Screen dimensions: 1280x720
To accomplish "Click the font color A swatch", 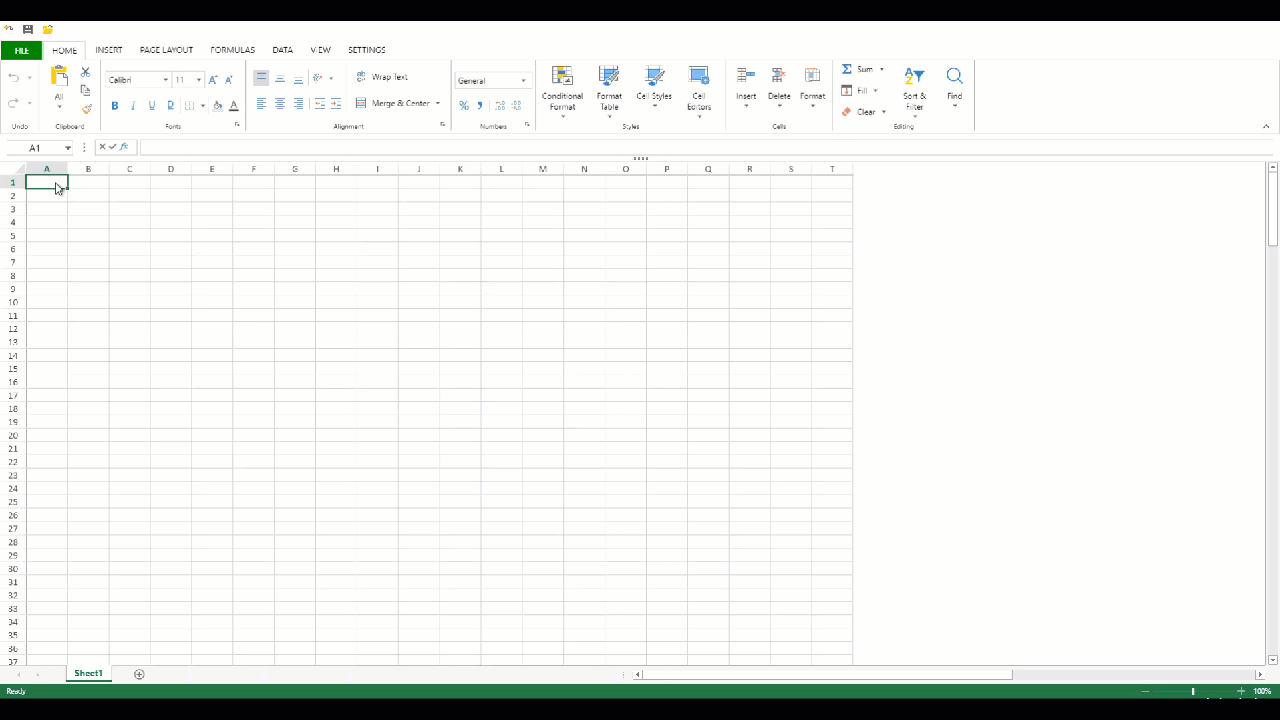I will pos(234,105).
